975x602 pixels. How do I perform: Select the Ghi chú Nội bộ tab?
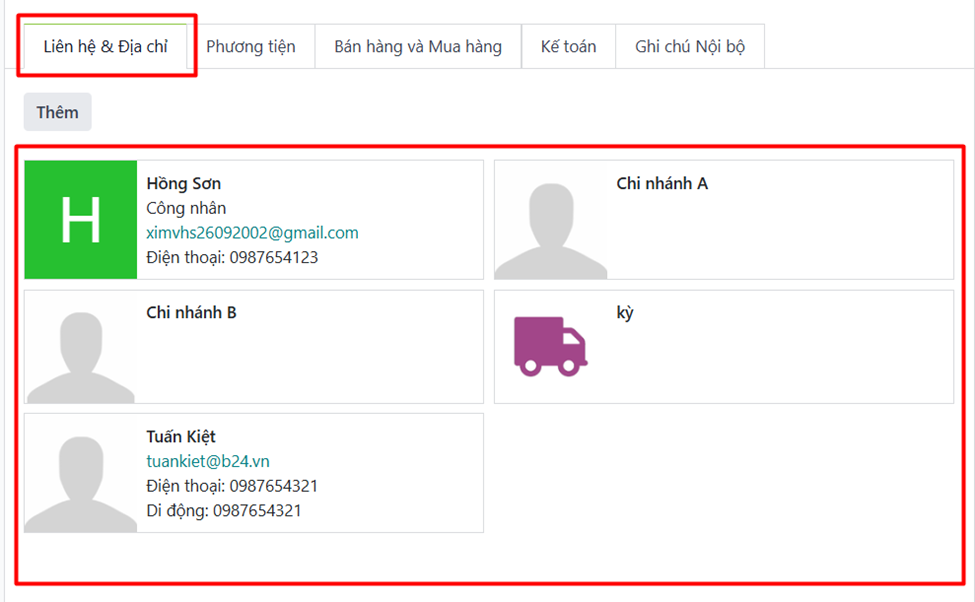pos(690,47)
